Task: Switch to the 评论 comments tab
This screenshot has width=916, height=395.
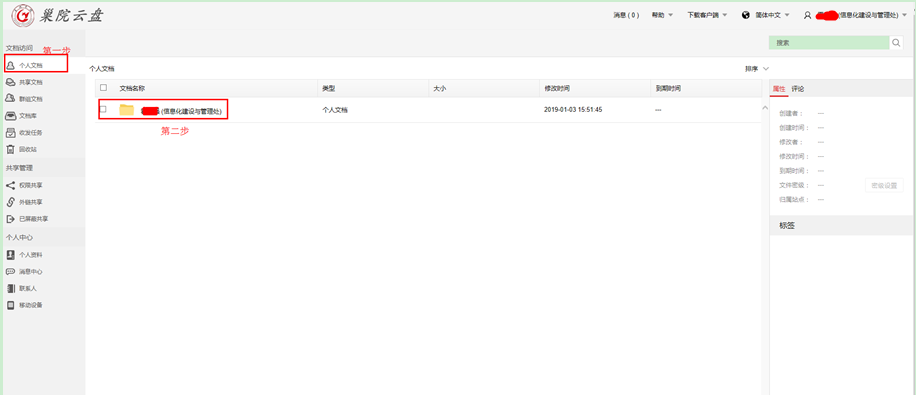Action: (x=797, y=89)
